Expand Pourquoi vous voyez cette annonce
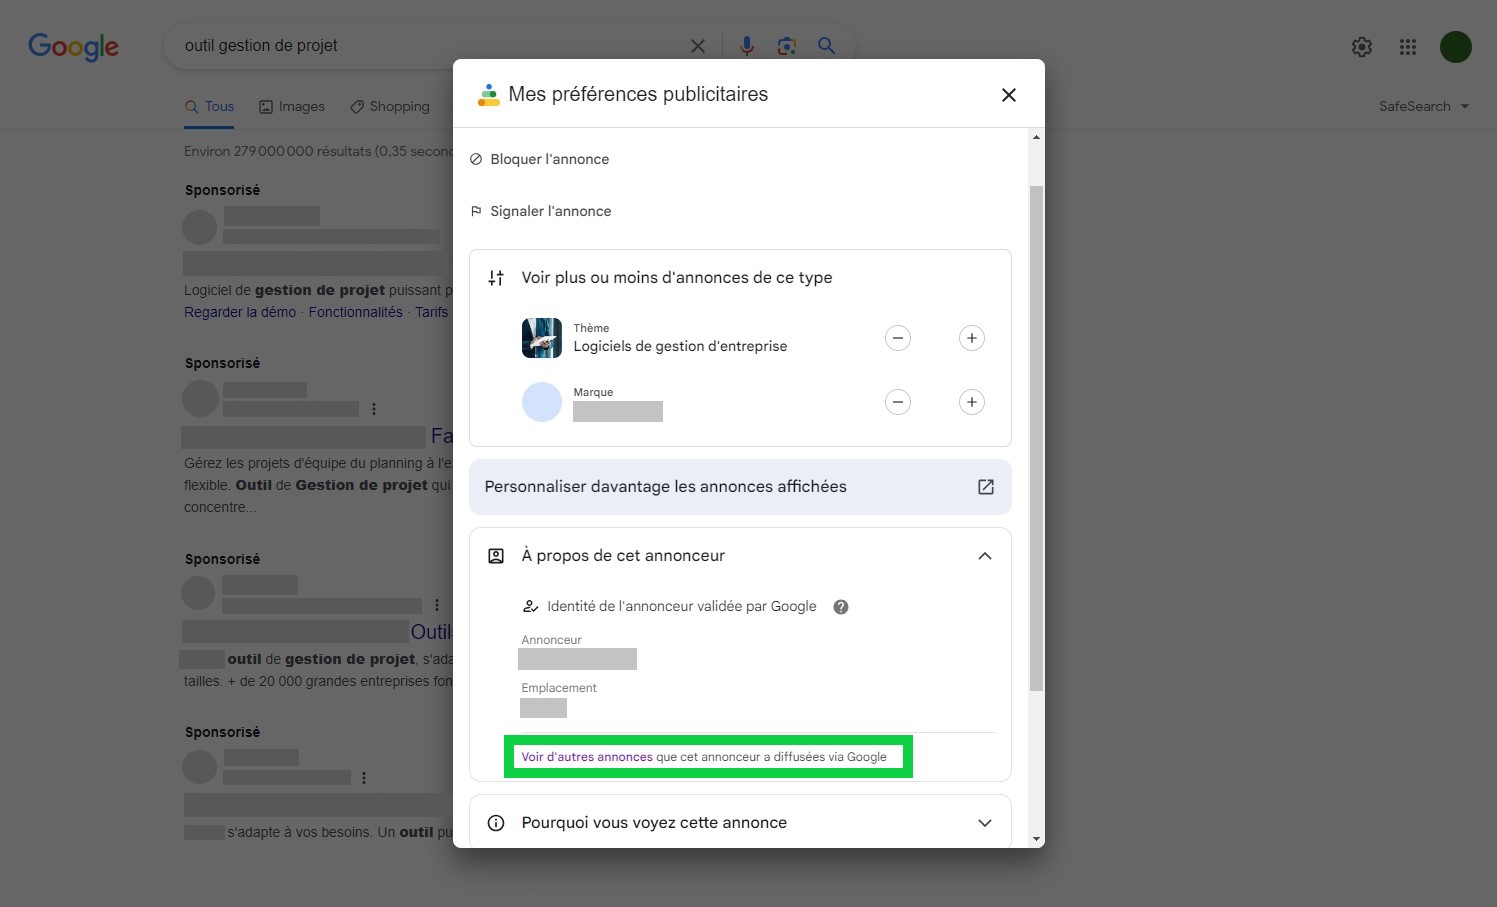Image resolution: width=1497 pixels, height=907 pixels. click(x=984, y=823)
